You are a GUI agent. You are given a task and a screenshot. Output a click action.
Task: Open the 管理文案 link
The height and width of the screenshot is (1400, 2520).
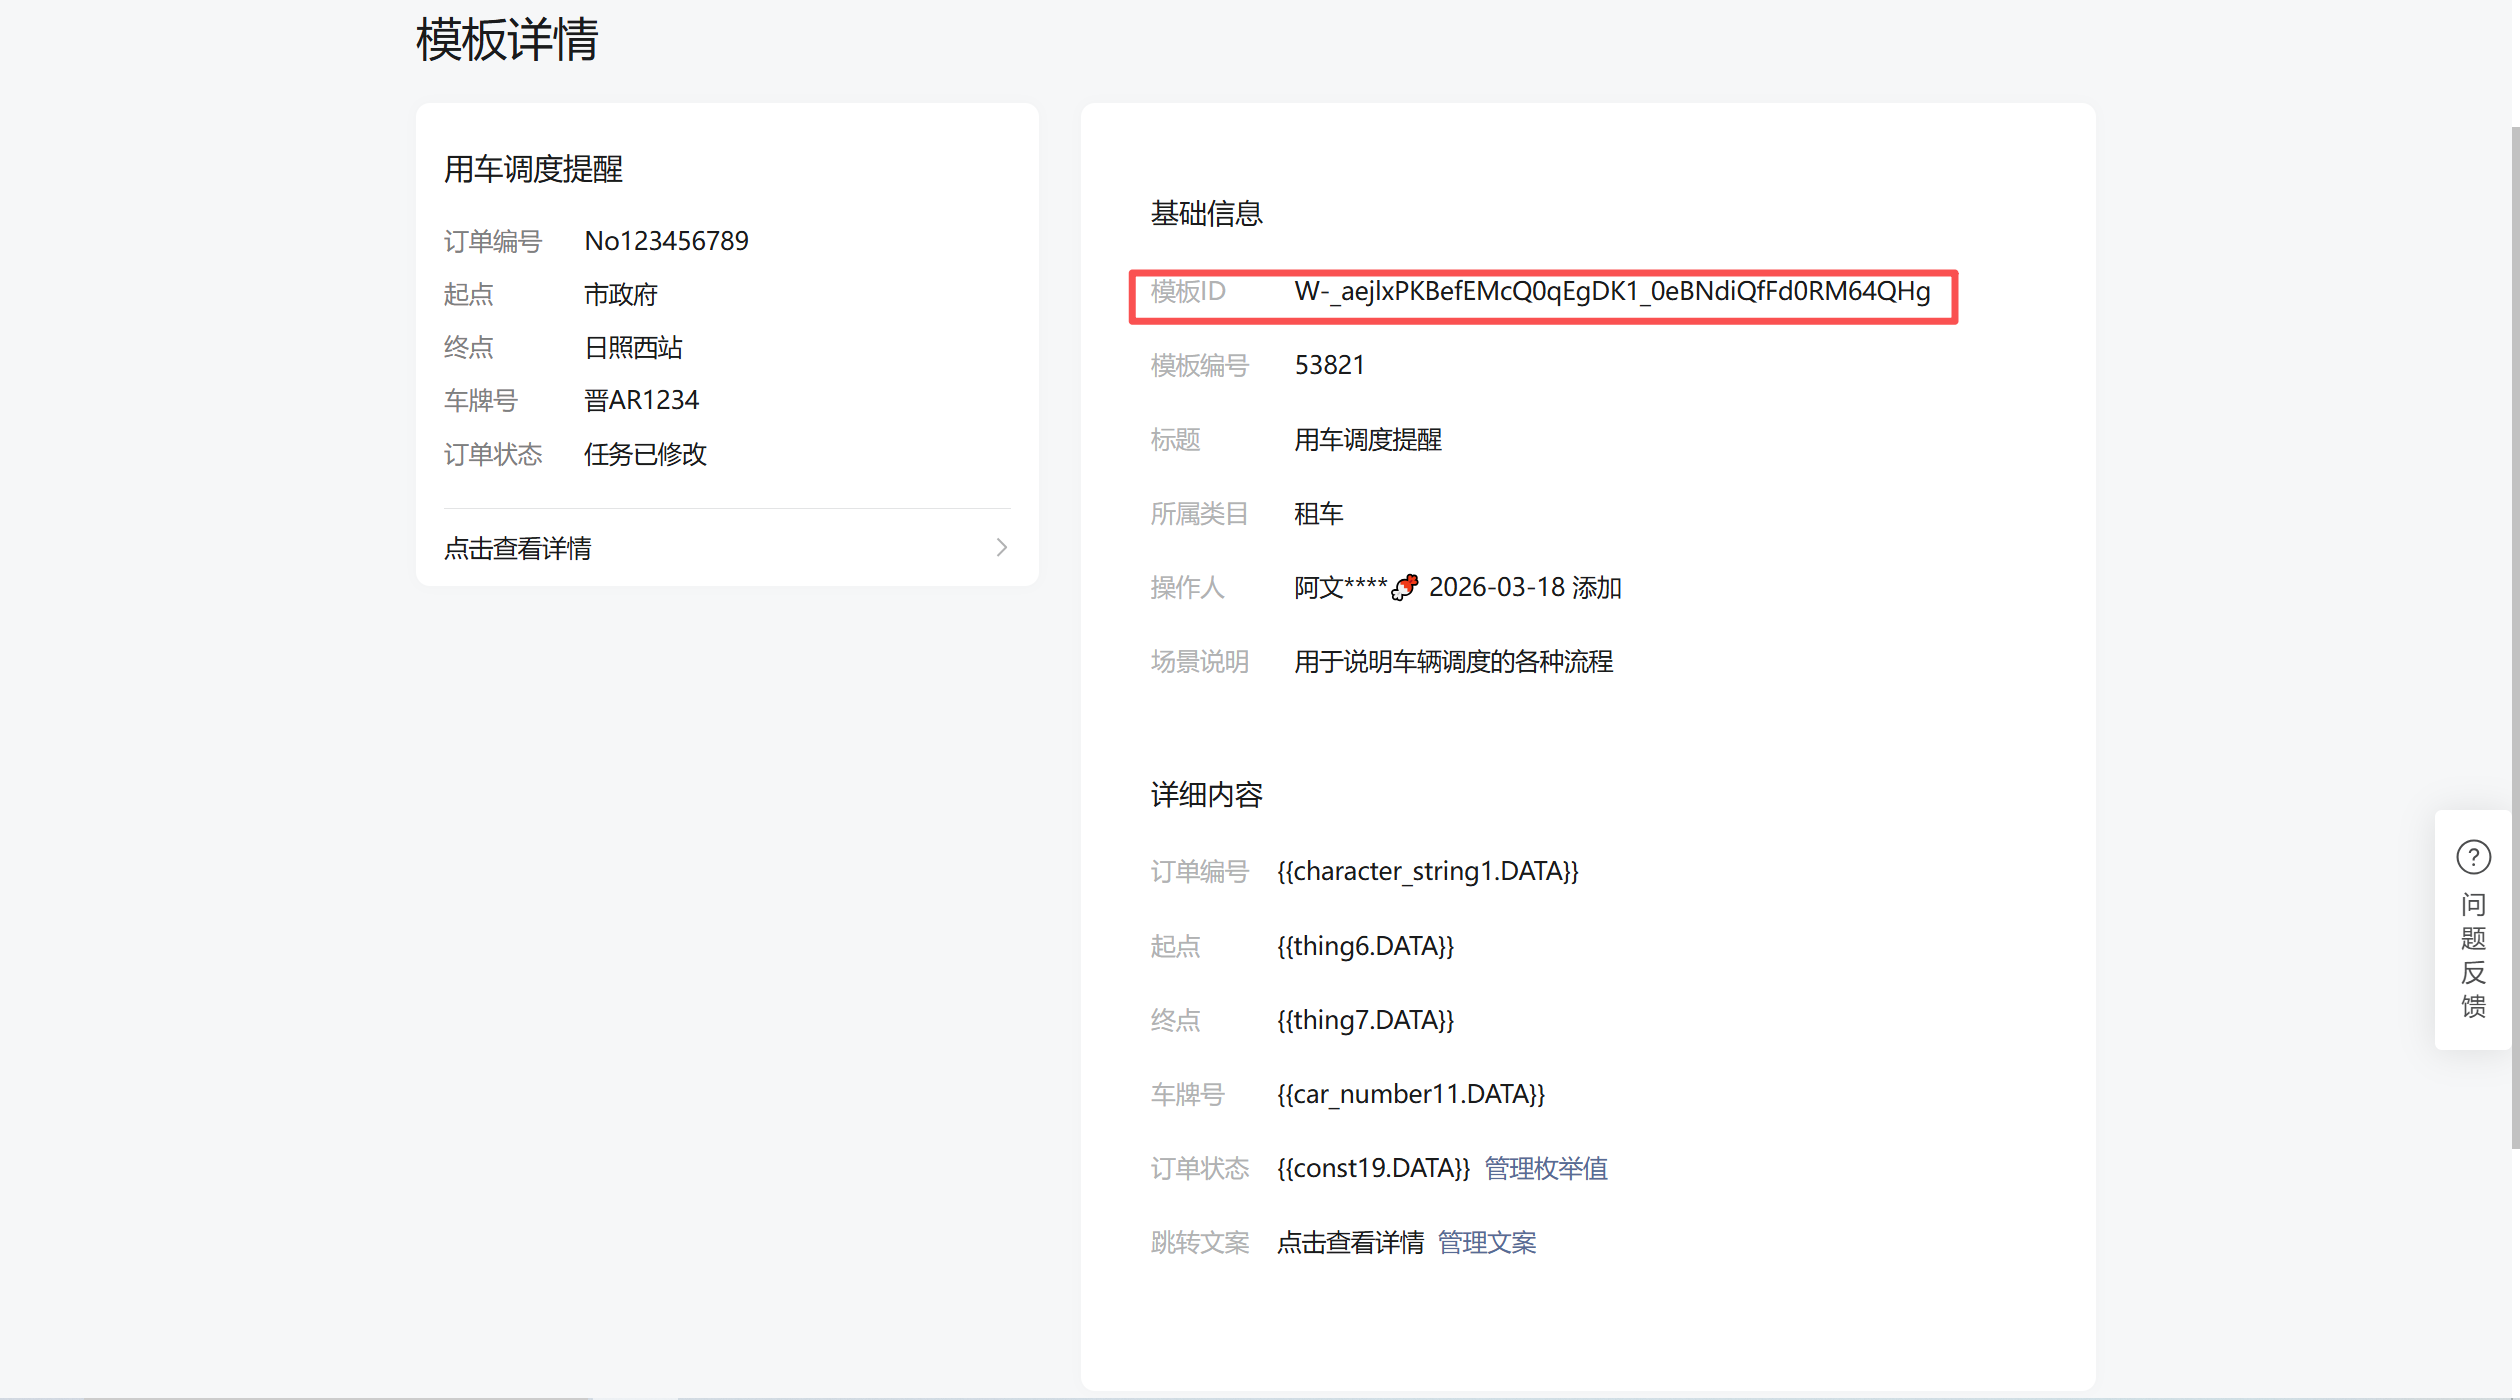point(1486,1242)
